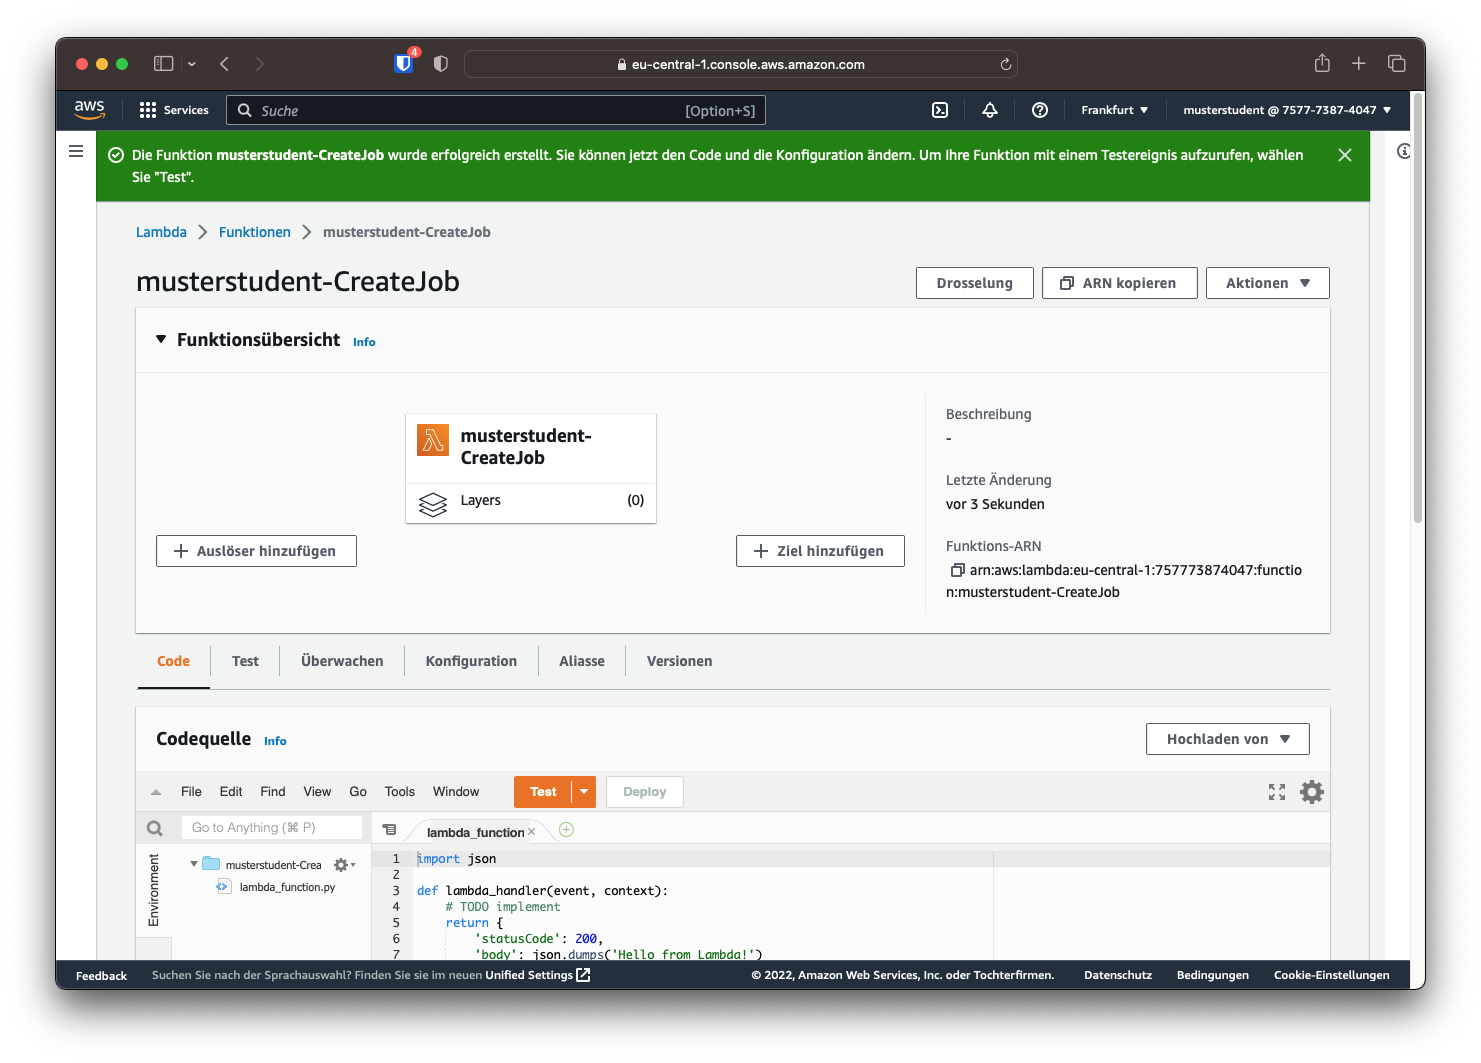The width and height of the screenshot is (1481, 1063).
Task: Open the Frankfurt region dropdown
Action: 1115,110
